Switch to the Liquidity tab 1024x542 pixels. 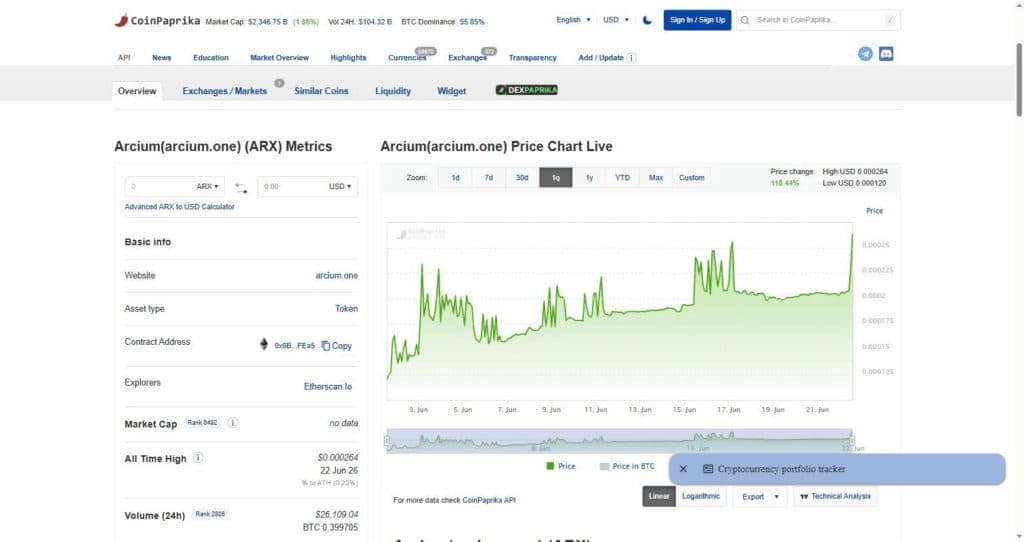click(x=393, y=91)
